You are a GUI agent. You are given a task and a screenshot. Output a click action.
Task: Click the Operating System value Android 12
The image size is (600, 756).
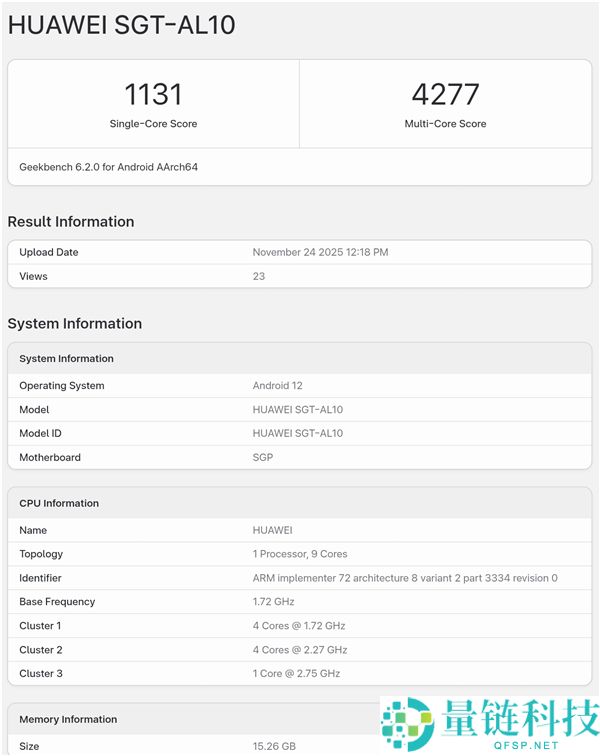278,386
